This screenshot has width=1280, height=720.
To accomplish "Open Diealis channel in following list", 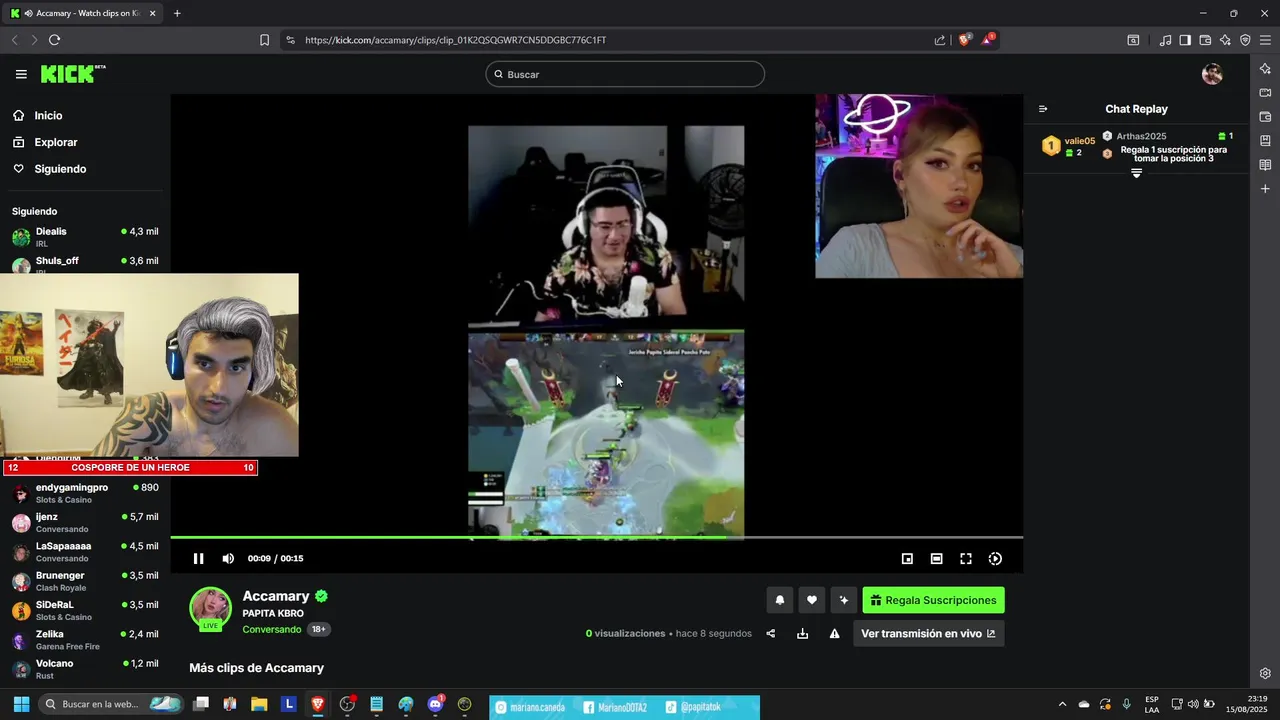I will point(85,237).
